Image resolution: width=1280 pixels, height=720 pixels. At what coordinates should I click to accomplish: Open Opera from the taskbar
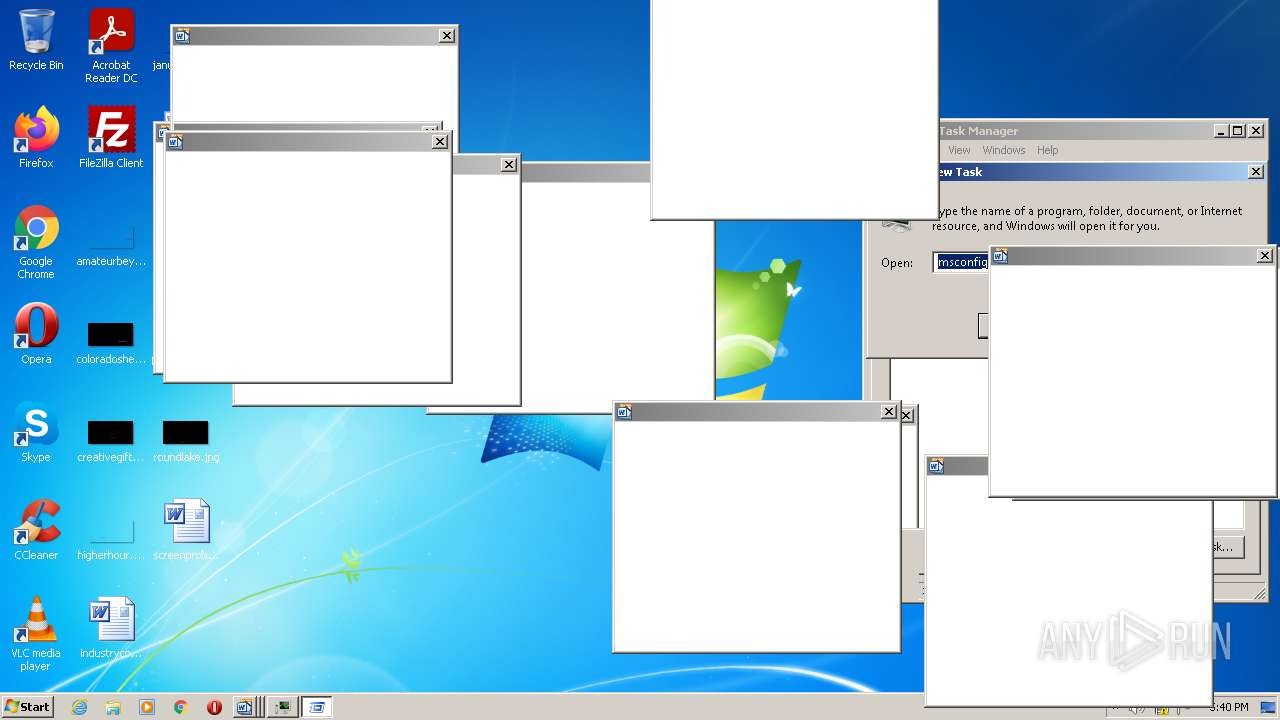(214, 707)
